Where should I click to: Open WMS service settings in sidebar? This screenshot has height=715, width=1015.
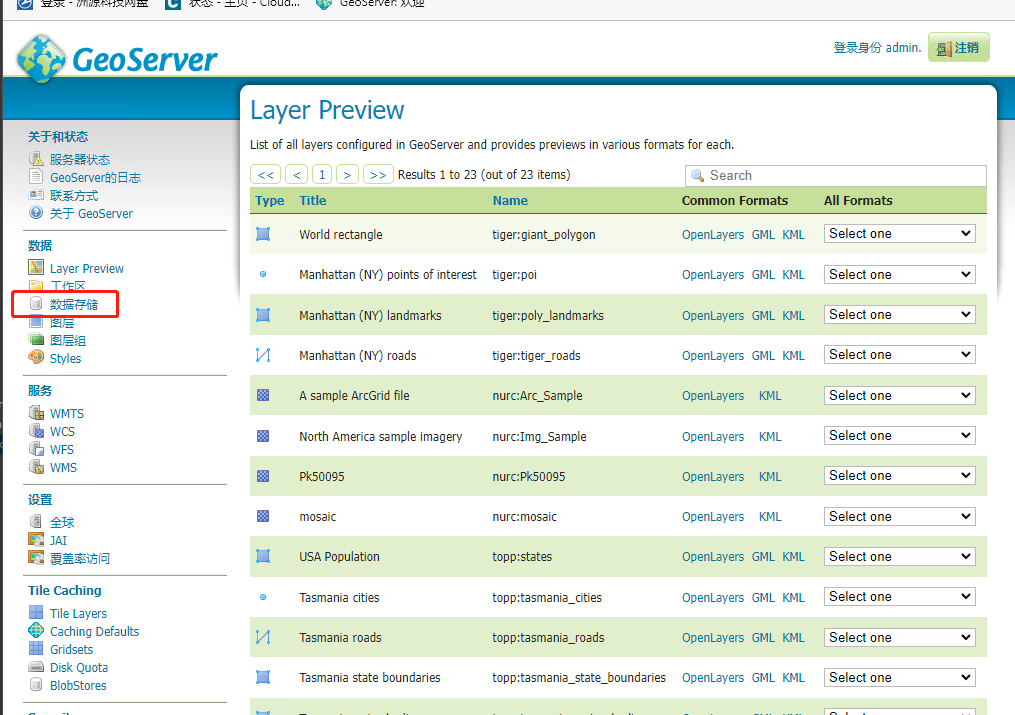coord(63,467)
